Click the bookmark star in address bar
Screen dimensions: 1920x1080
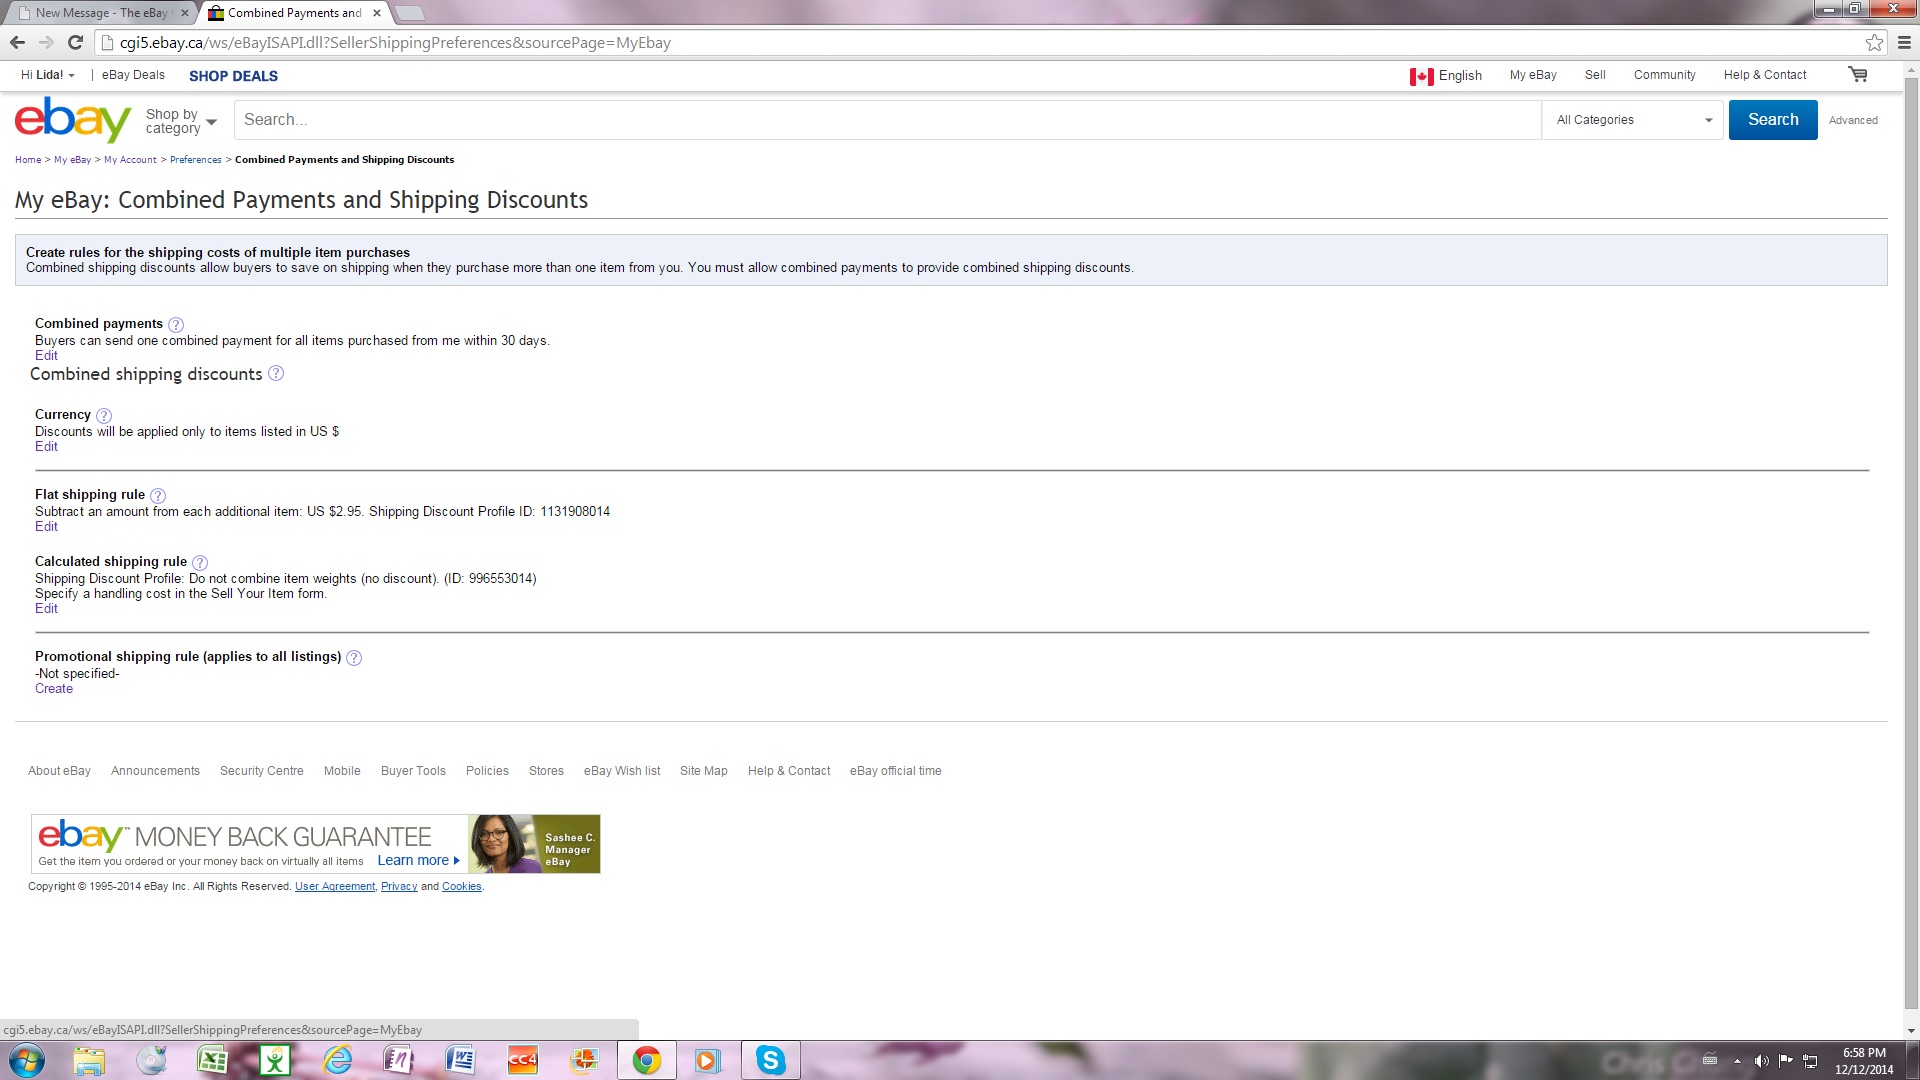click(x=1874, y=43)
